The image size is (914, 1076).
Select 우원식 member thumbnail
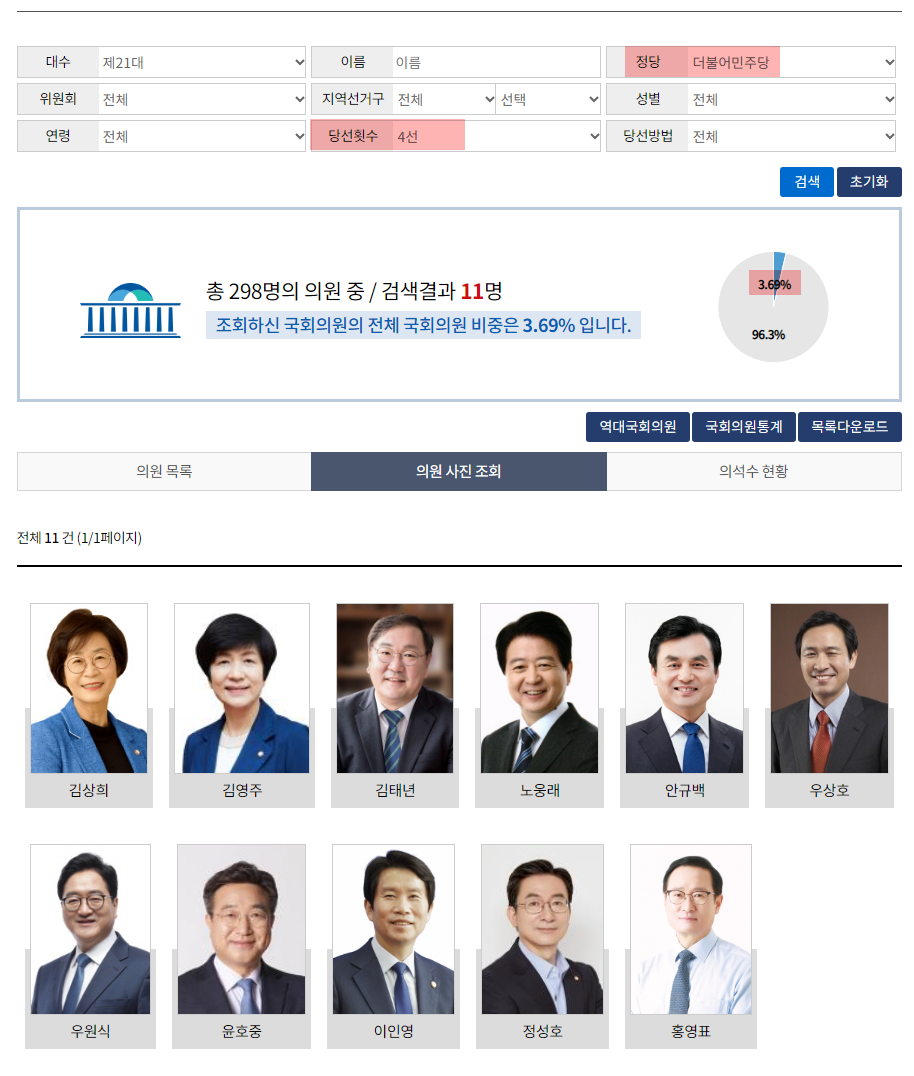click(x=90, y=929)
